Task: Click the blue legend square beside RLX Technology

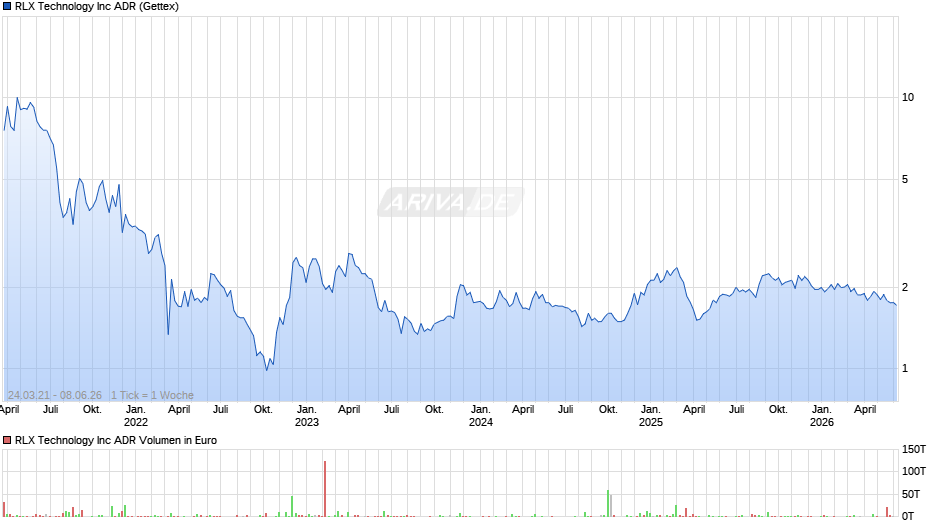Action: (7, 7)
